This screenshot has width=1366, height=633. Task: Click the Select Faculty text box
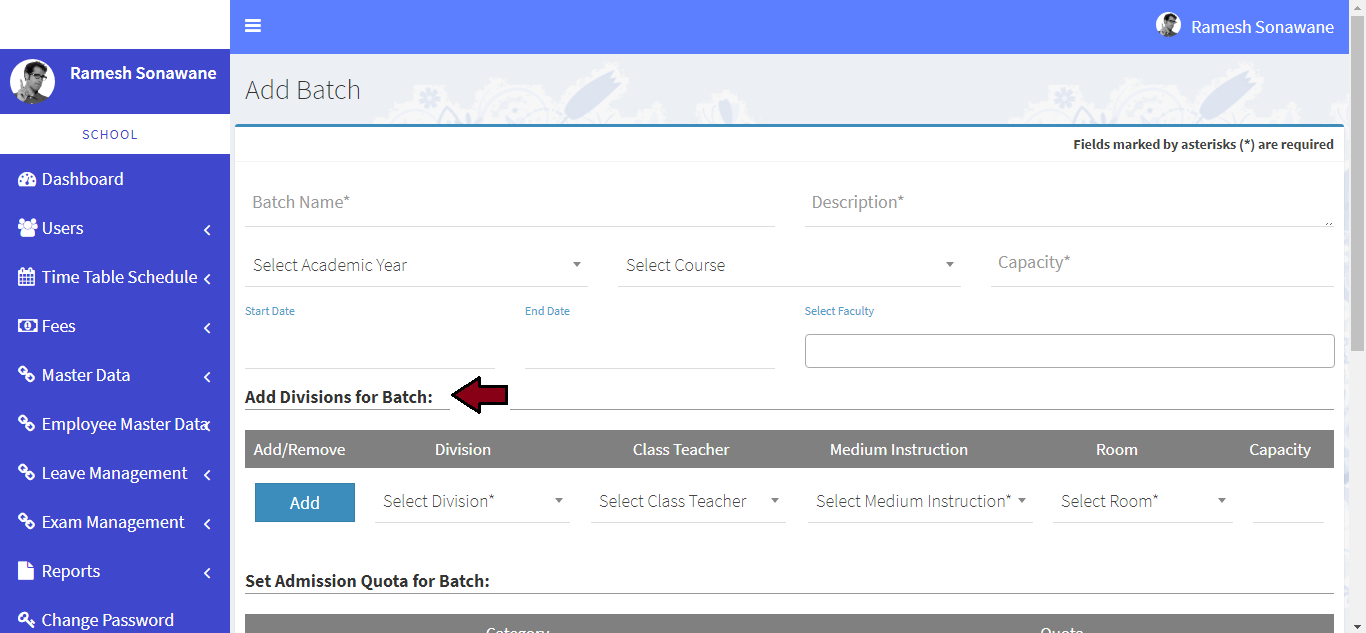1069,351
